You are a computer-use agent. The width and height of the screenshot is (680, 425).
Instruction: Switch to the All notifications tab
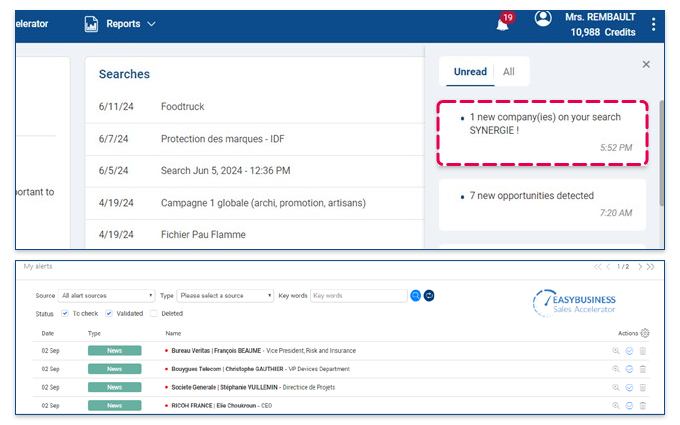coord(509,72)
